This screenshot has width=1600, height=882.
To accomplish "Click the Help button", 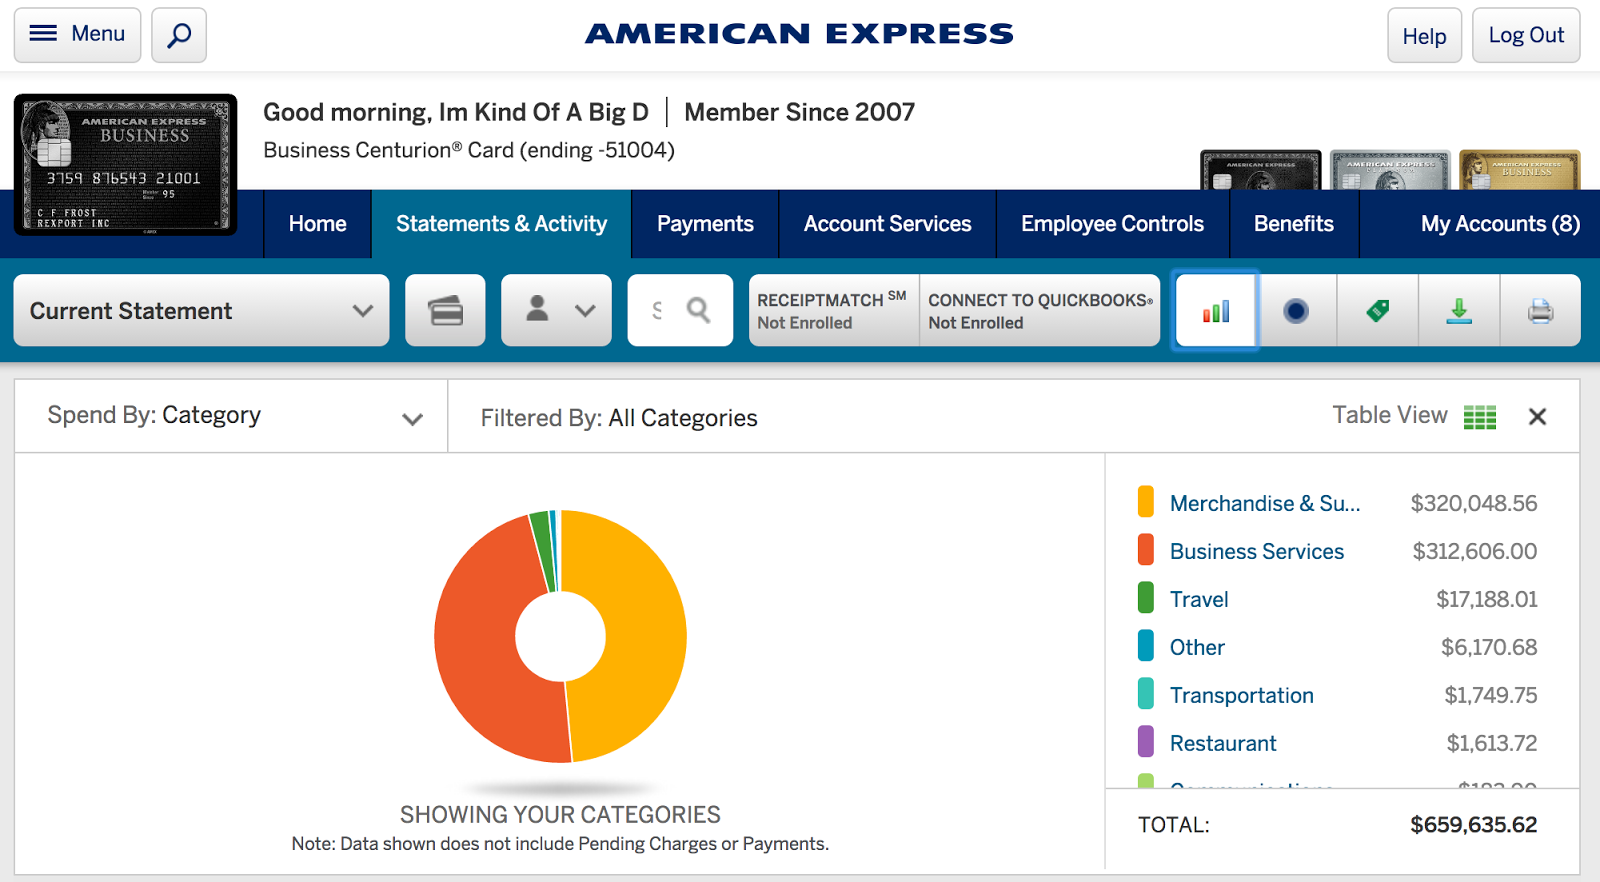I will coord(1424,35).
